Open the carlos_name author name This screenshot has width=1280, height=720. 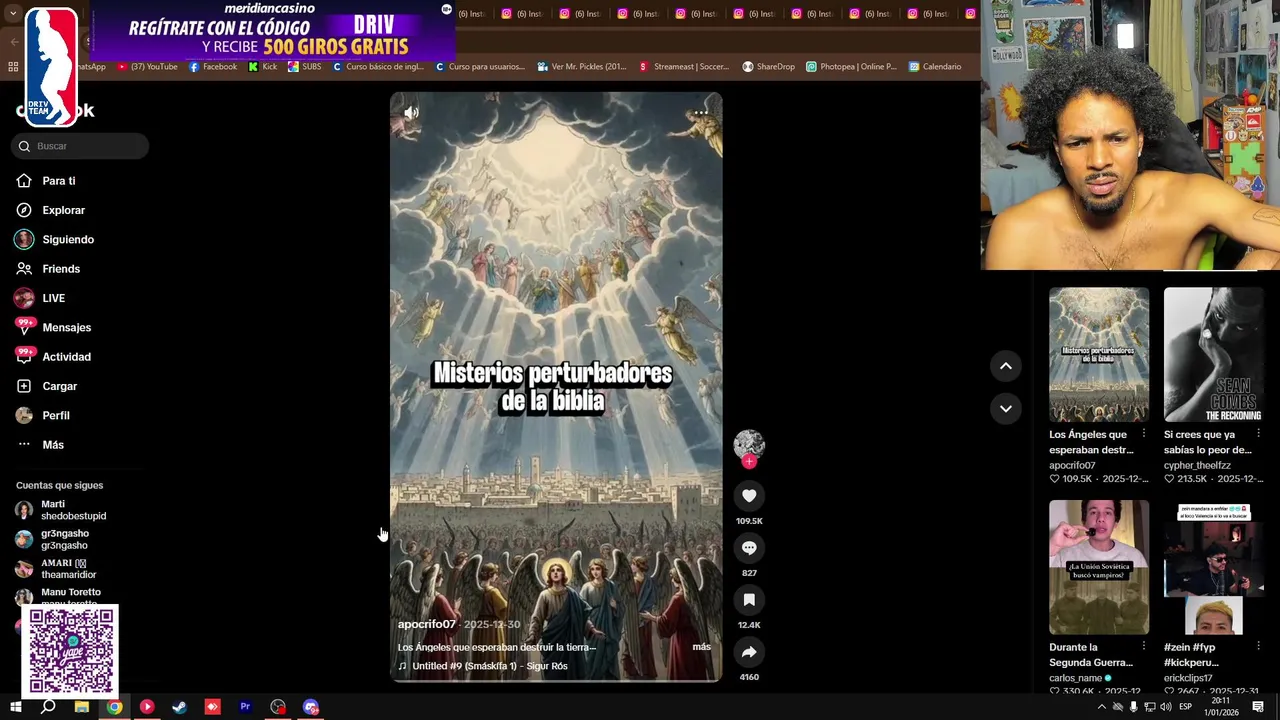click(1075, 678)
